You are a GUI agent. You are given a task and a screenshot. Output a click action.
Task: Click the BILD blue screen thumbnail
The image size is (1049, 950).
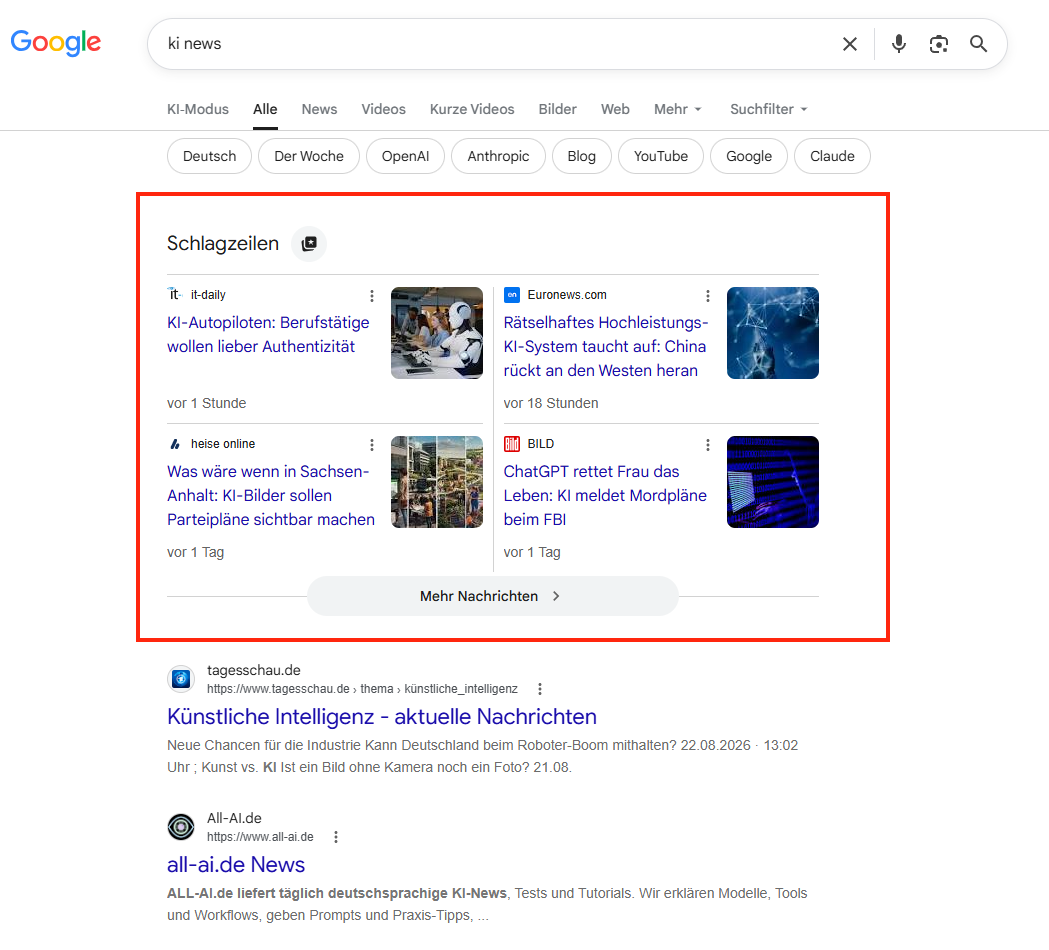point(773,482)
